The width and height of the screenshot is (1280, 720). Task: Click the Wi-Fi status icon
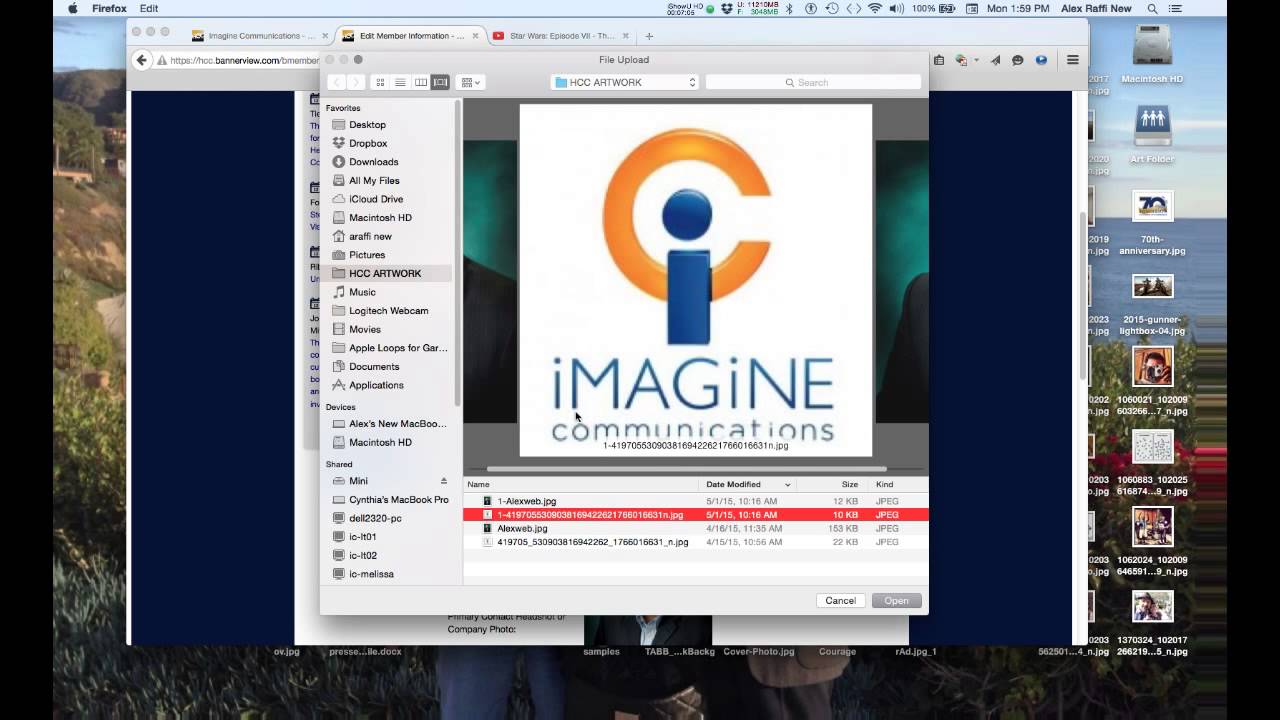[875, 8]
